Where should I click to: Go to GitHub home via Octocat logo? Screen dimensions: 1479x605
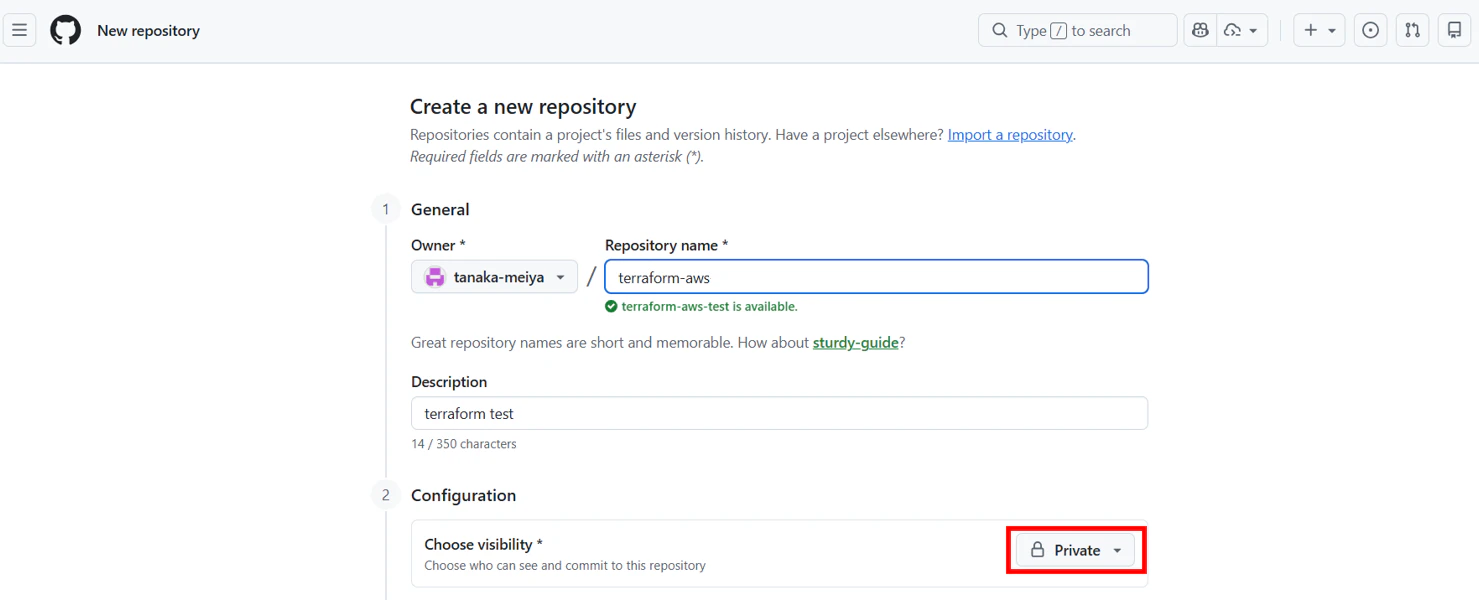[66, 30]
